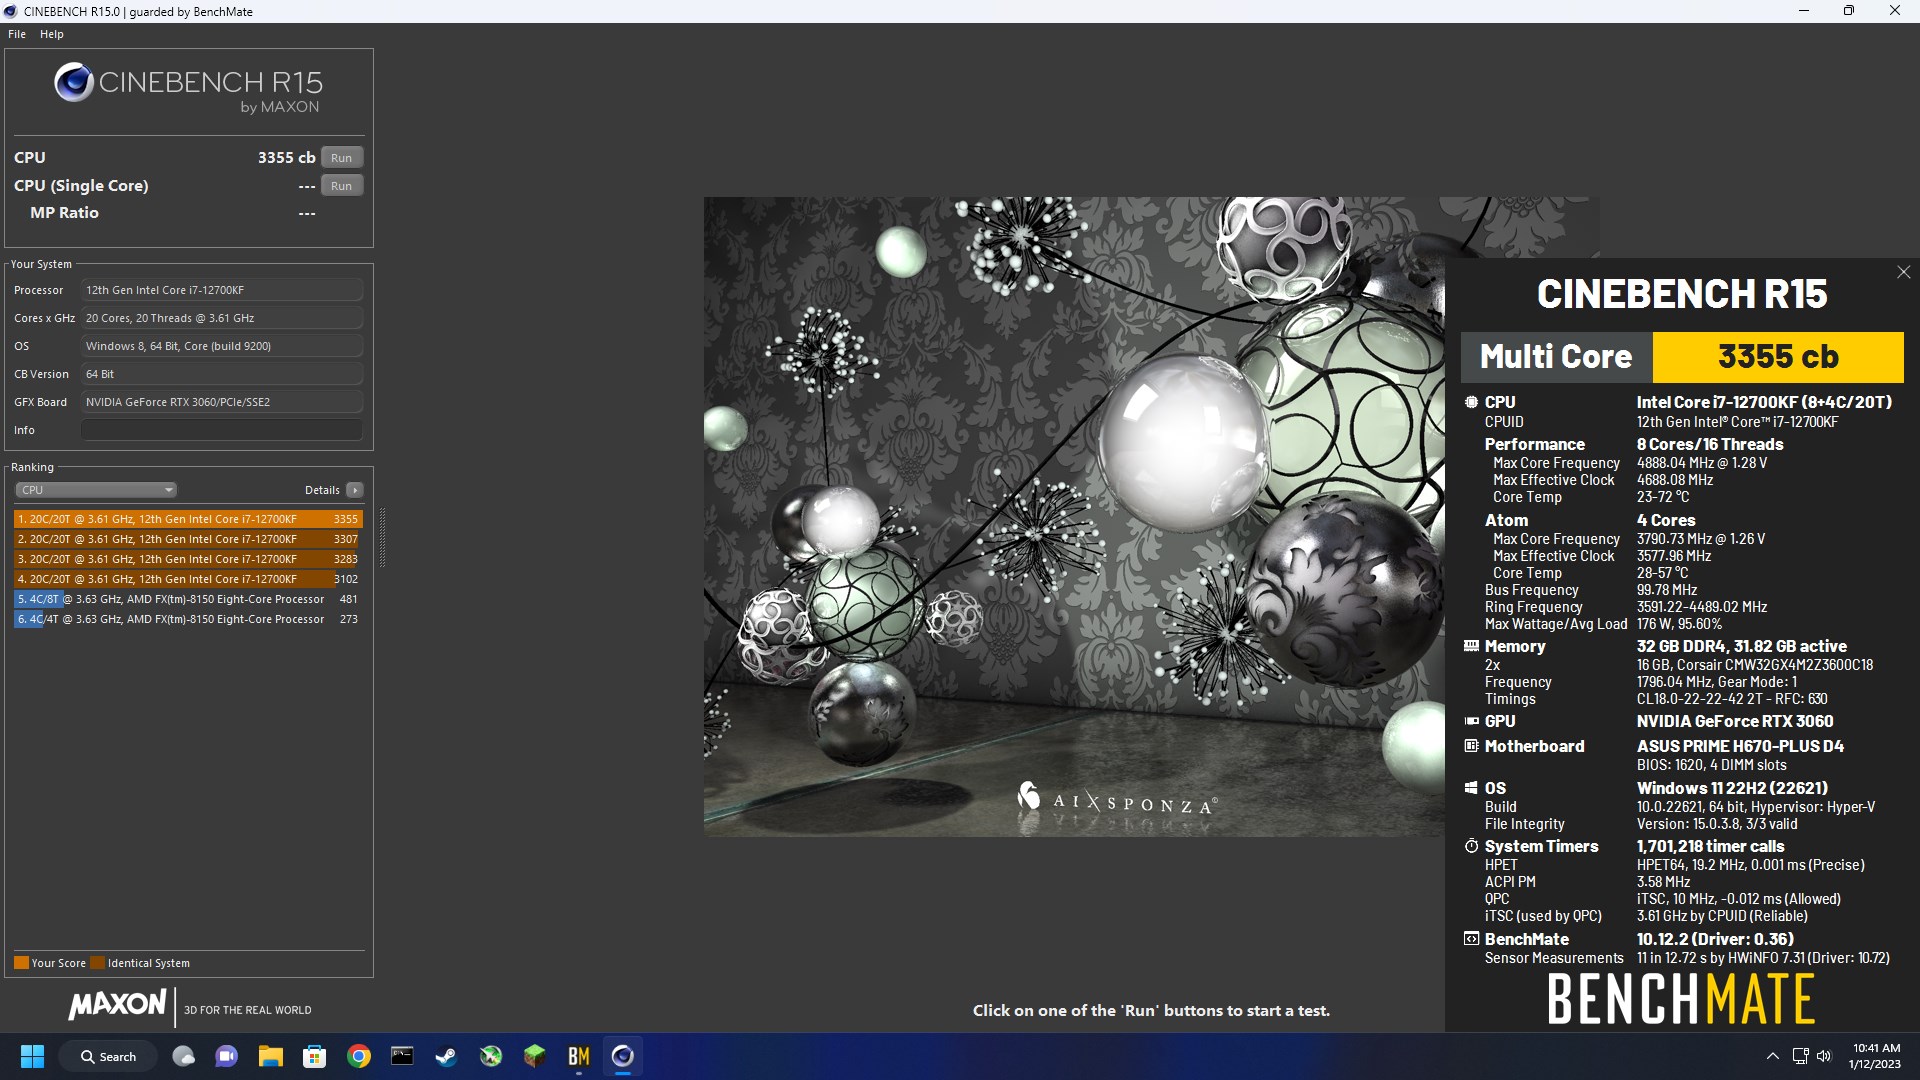This screenshot has height=1080, width=1920.
Task: Close the BenchMate result overlay
Action: 1903,272
